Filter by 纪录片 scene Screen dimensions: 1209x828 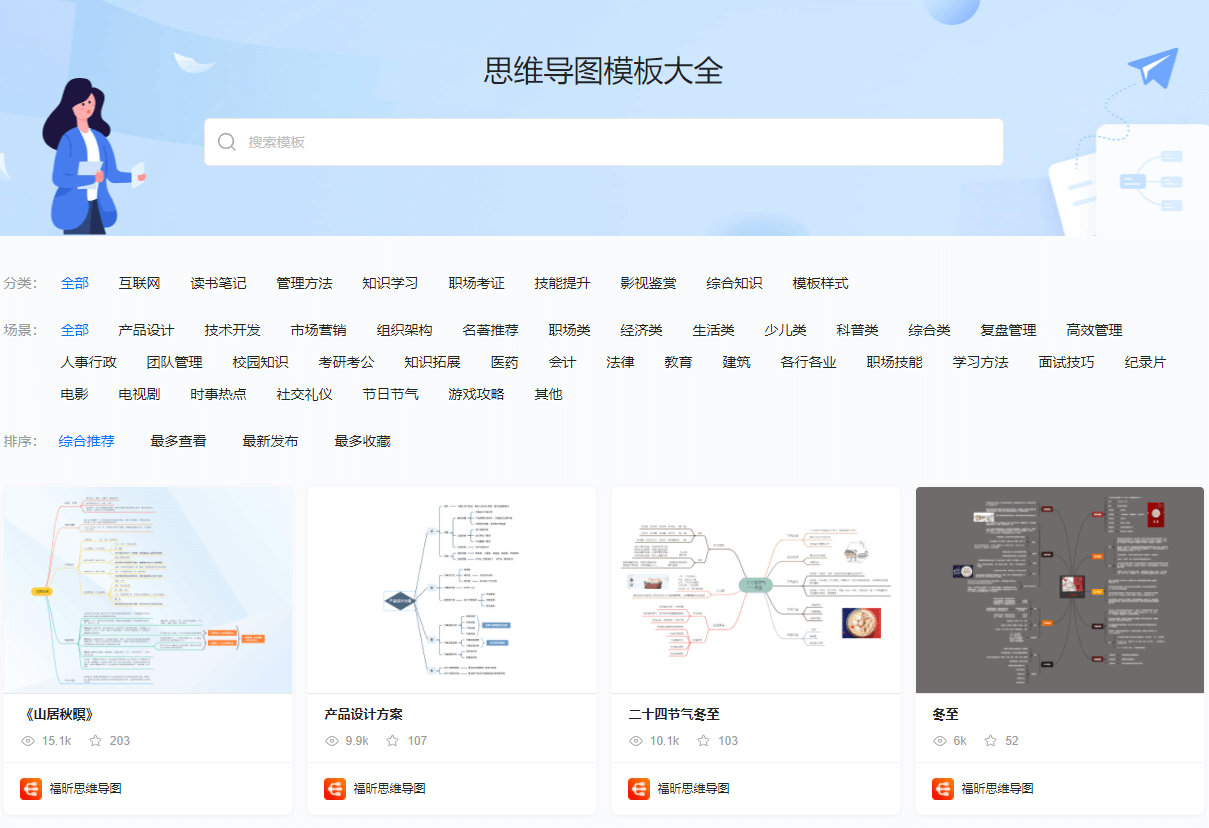click(1145, 362)
